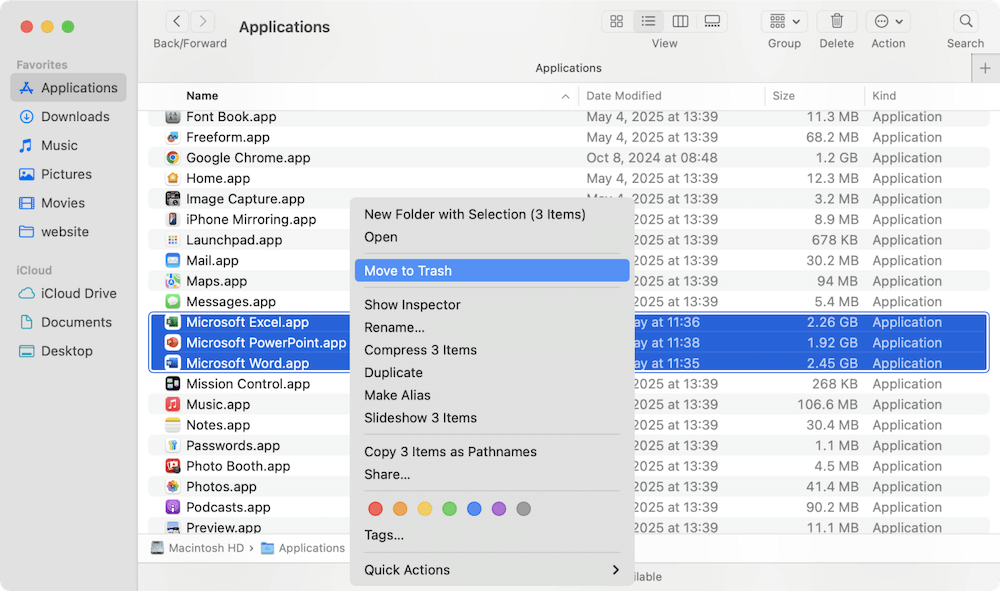The height and width of the screenshot is (591, 1000).
Task: Click the Delete trash icon
Action: pos(836,20)
